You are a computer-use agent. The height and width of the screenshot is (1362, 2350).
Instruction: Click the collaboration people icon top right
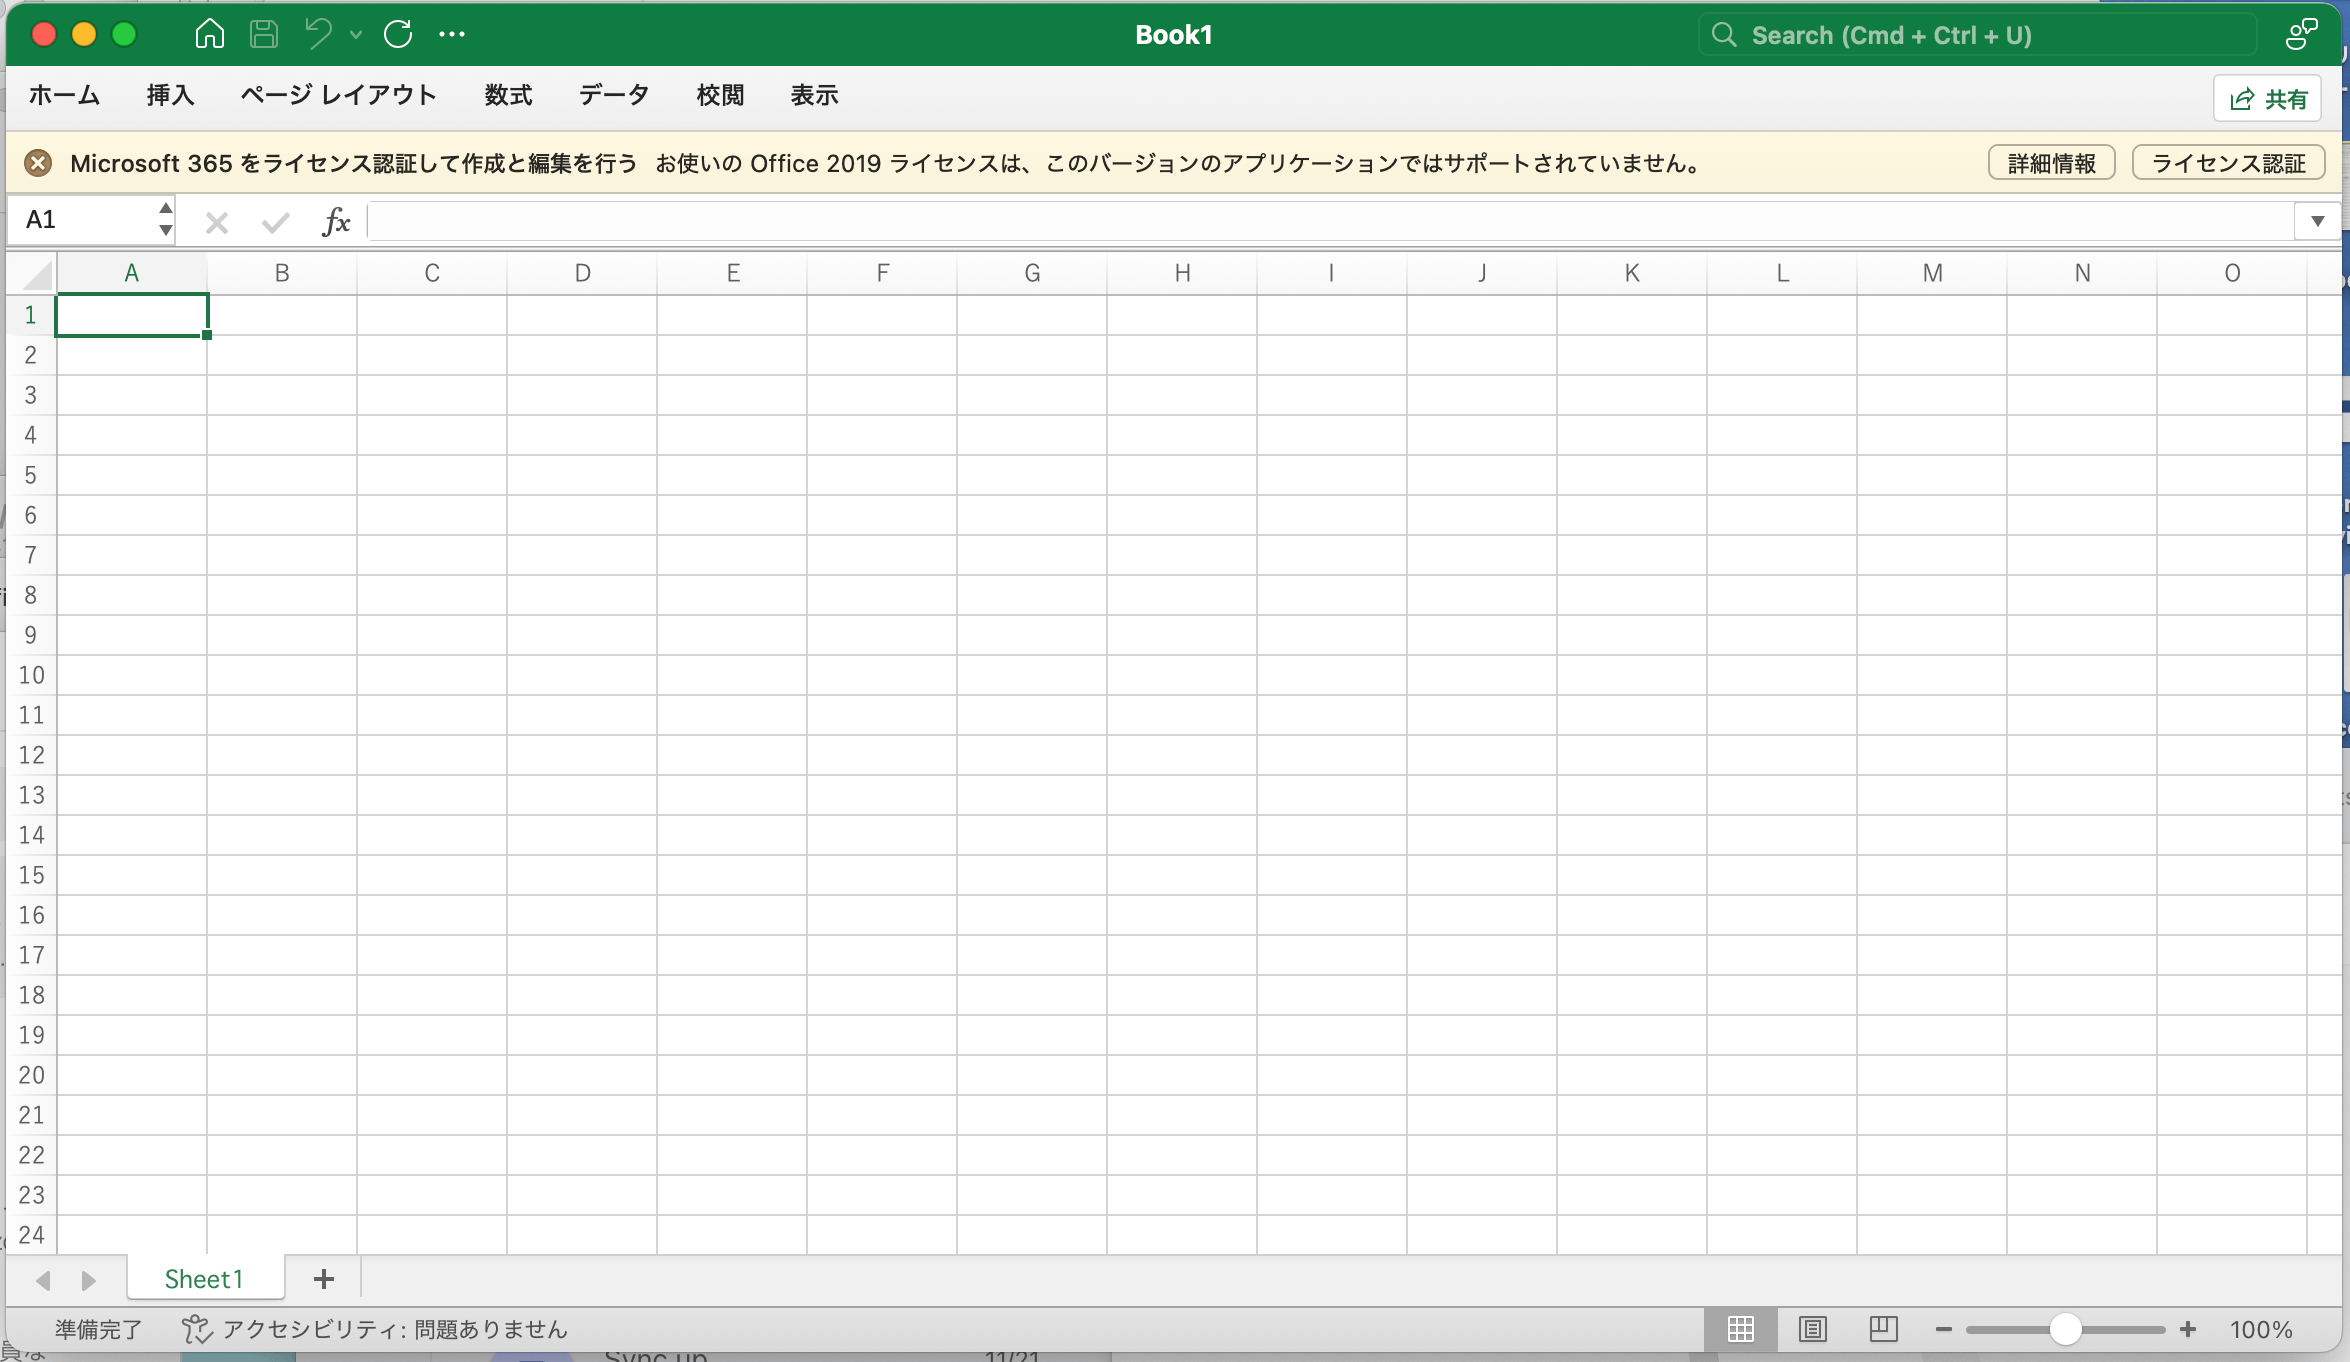click(2300, 35)
